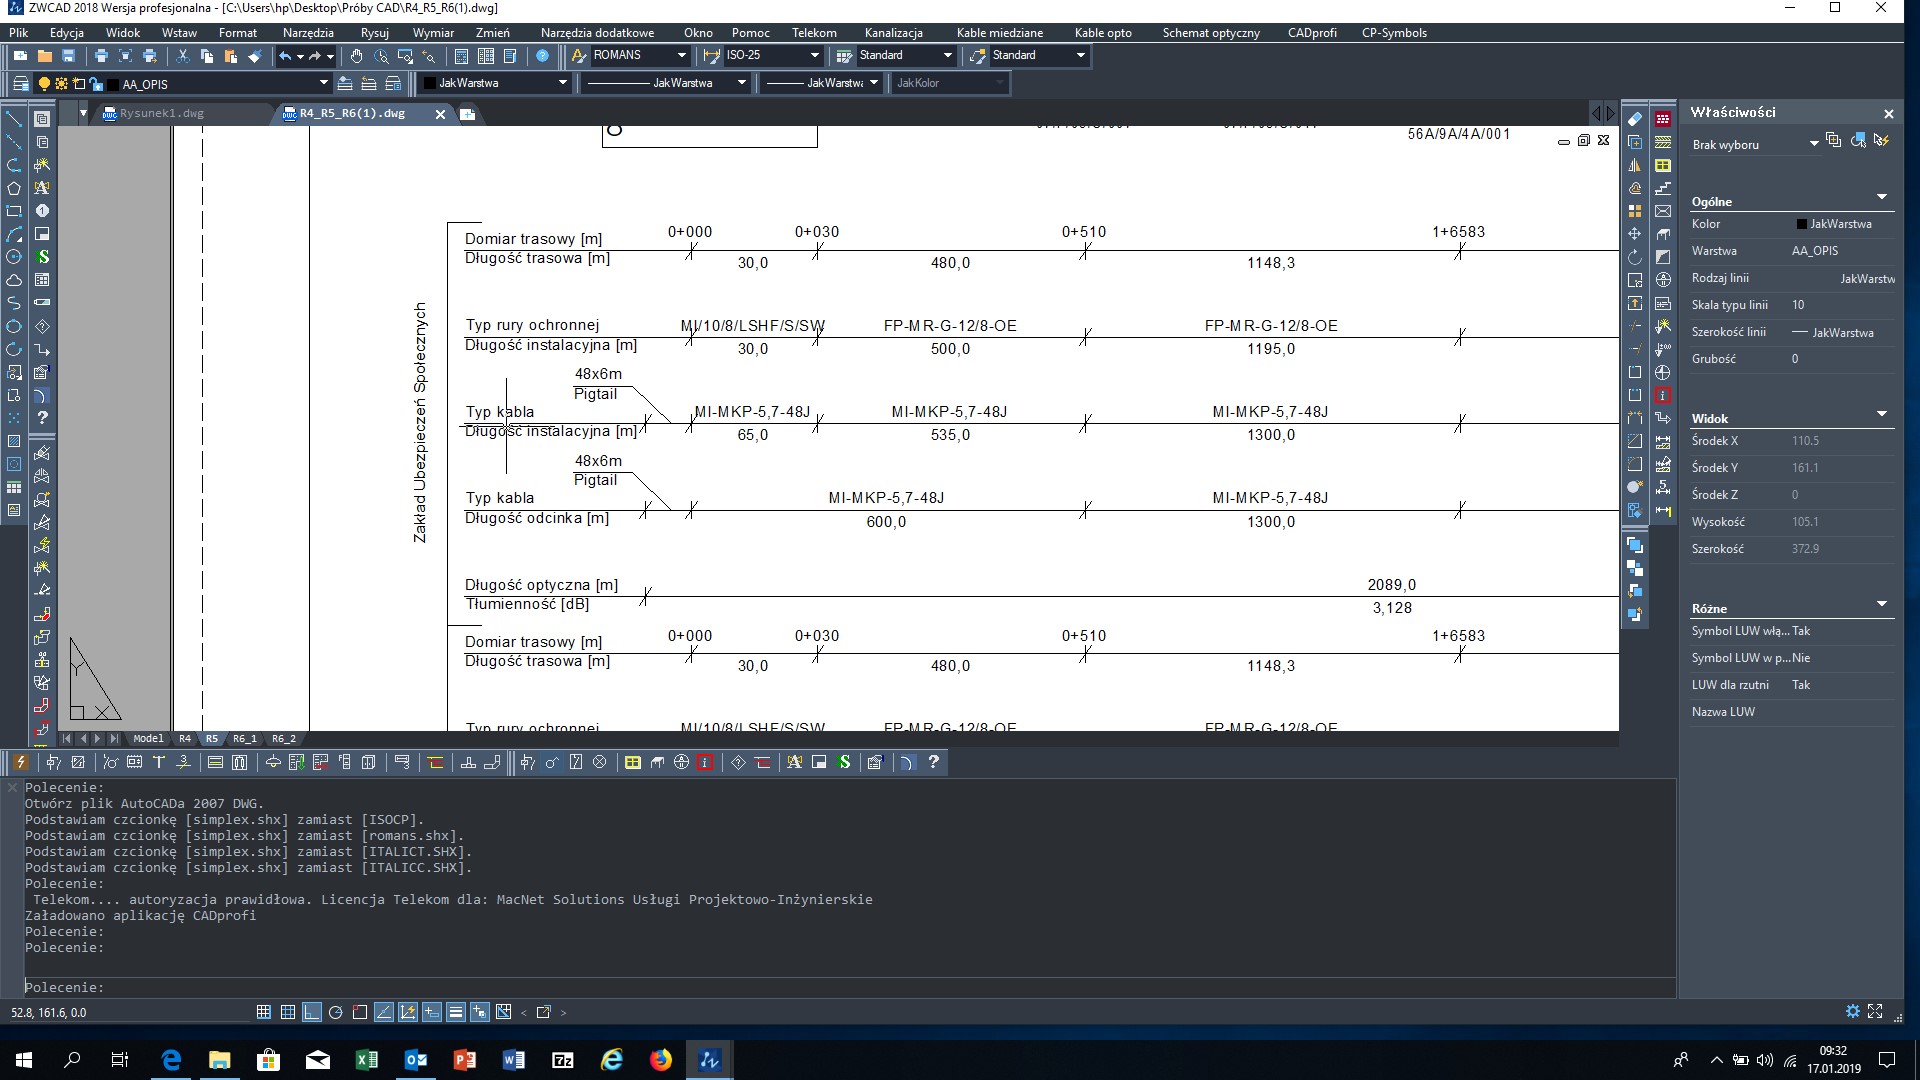Open the Edycja menu
Screen dimensions: 1920x1080
tap(67, 33)
